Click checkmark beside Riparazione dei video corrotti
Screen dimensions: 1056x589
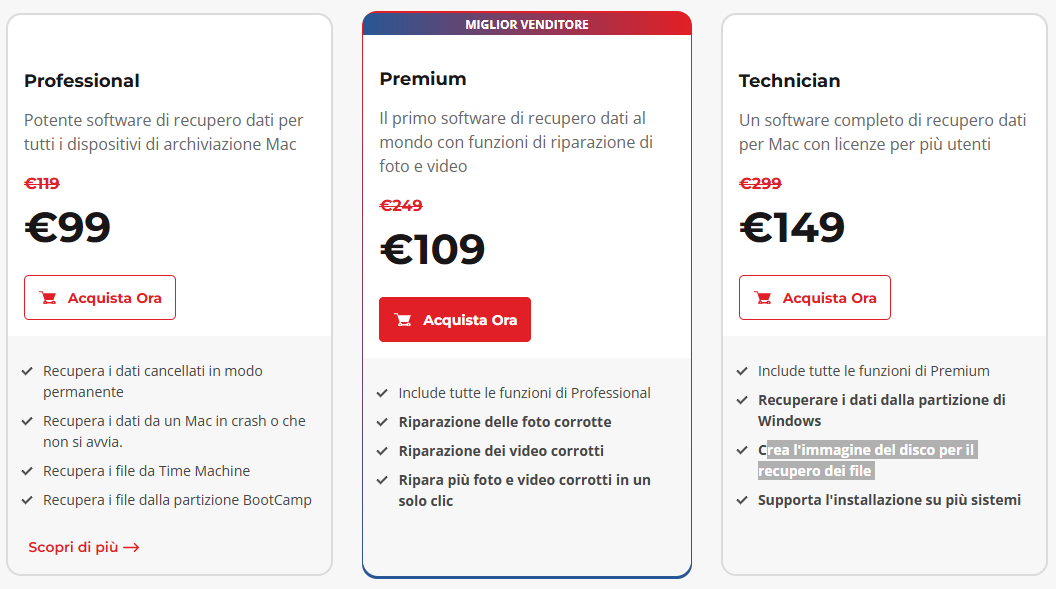click(x=382, y=452)
